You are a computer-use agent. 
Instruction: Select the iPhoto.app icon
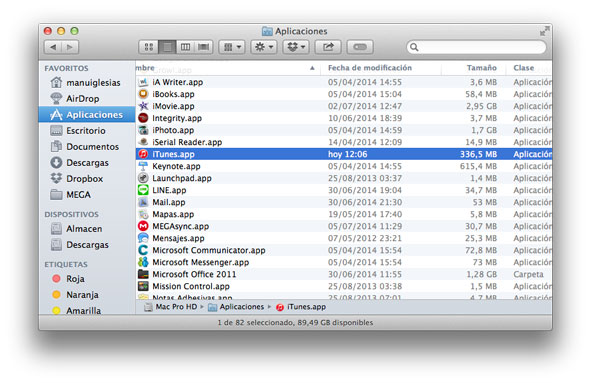point(143,130)
